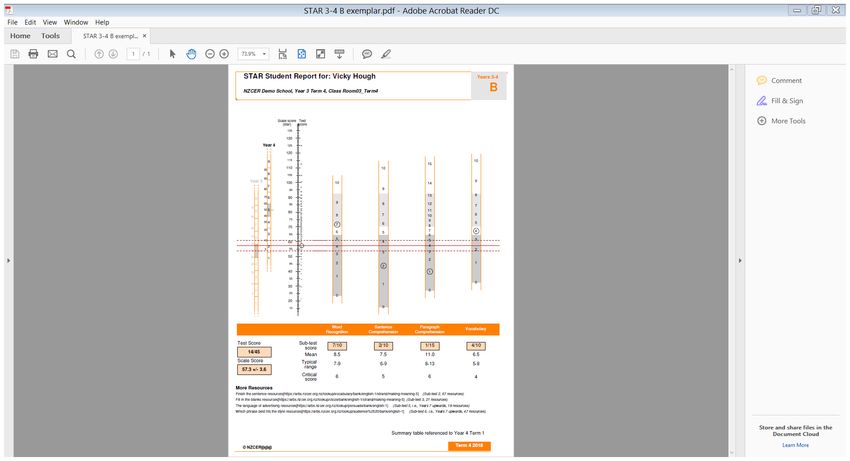Open the Window menu

click(x=76, y=22)
